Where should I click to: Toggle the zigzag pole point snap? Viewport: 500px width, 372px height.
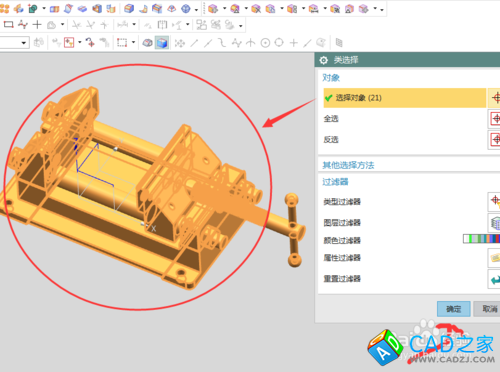pos(236,43)
